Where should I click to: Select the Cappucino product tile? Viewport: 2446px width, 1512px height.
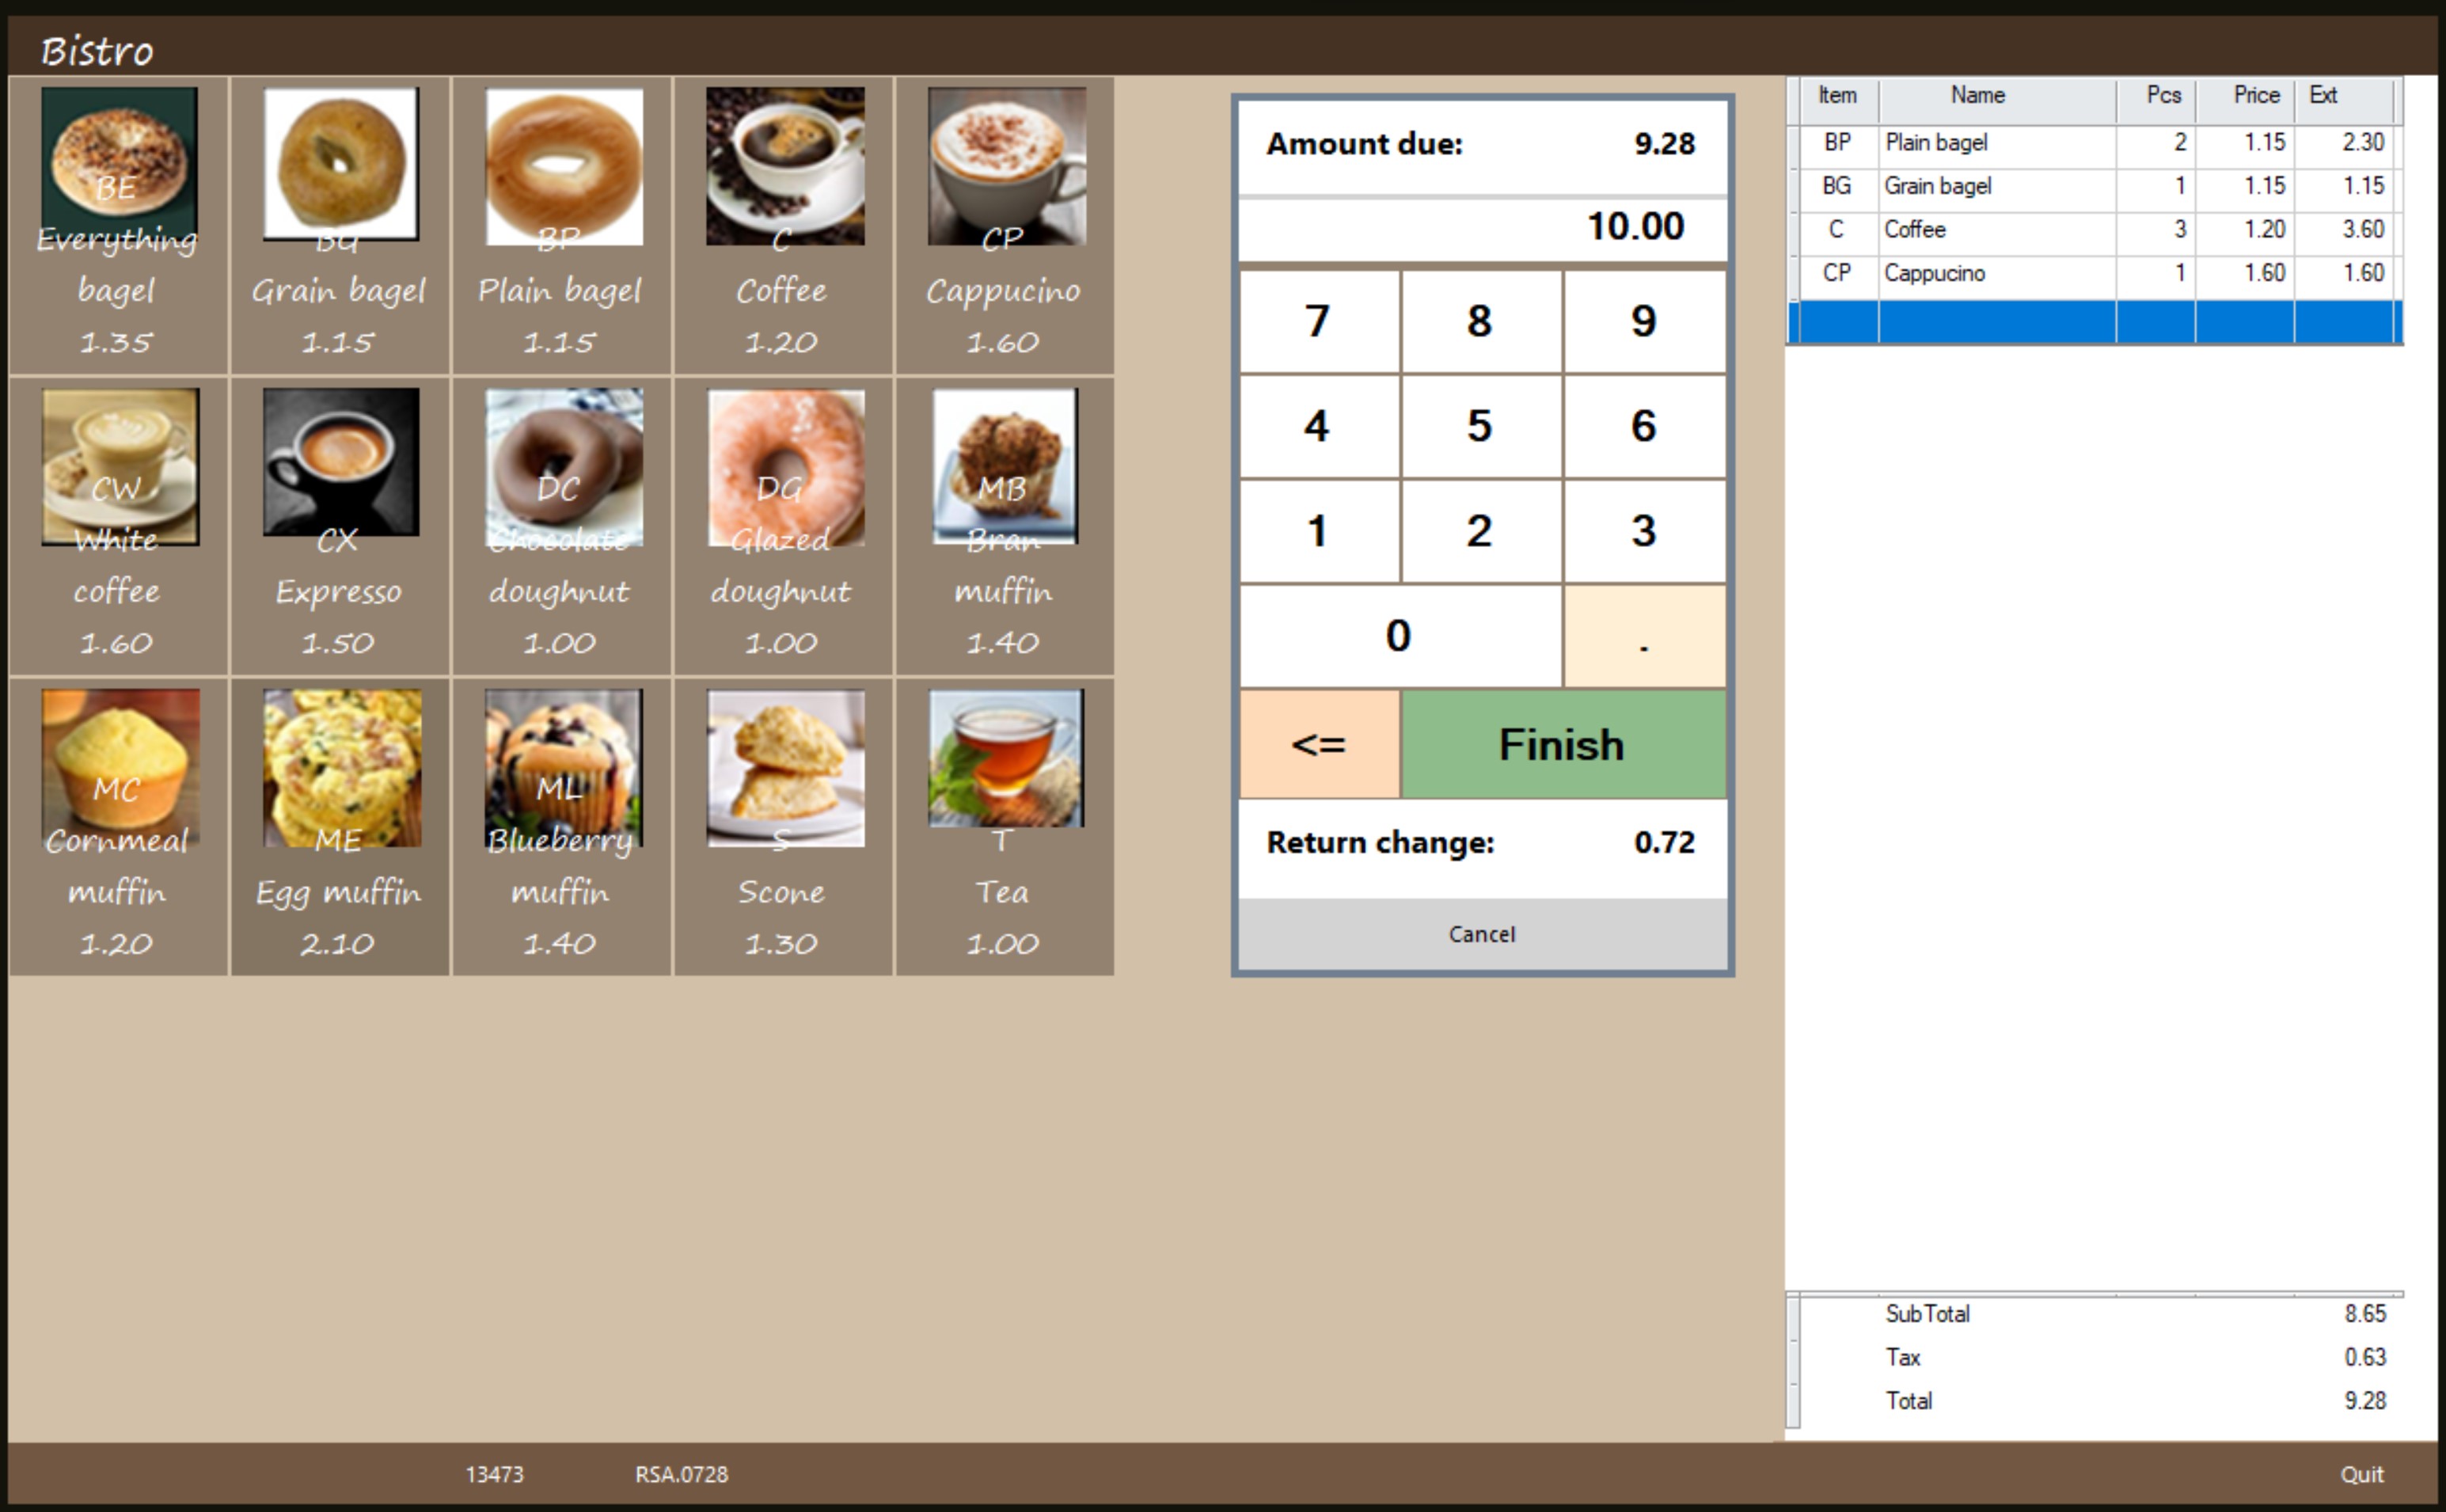[1004, 225]
